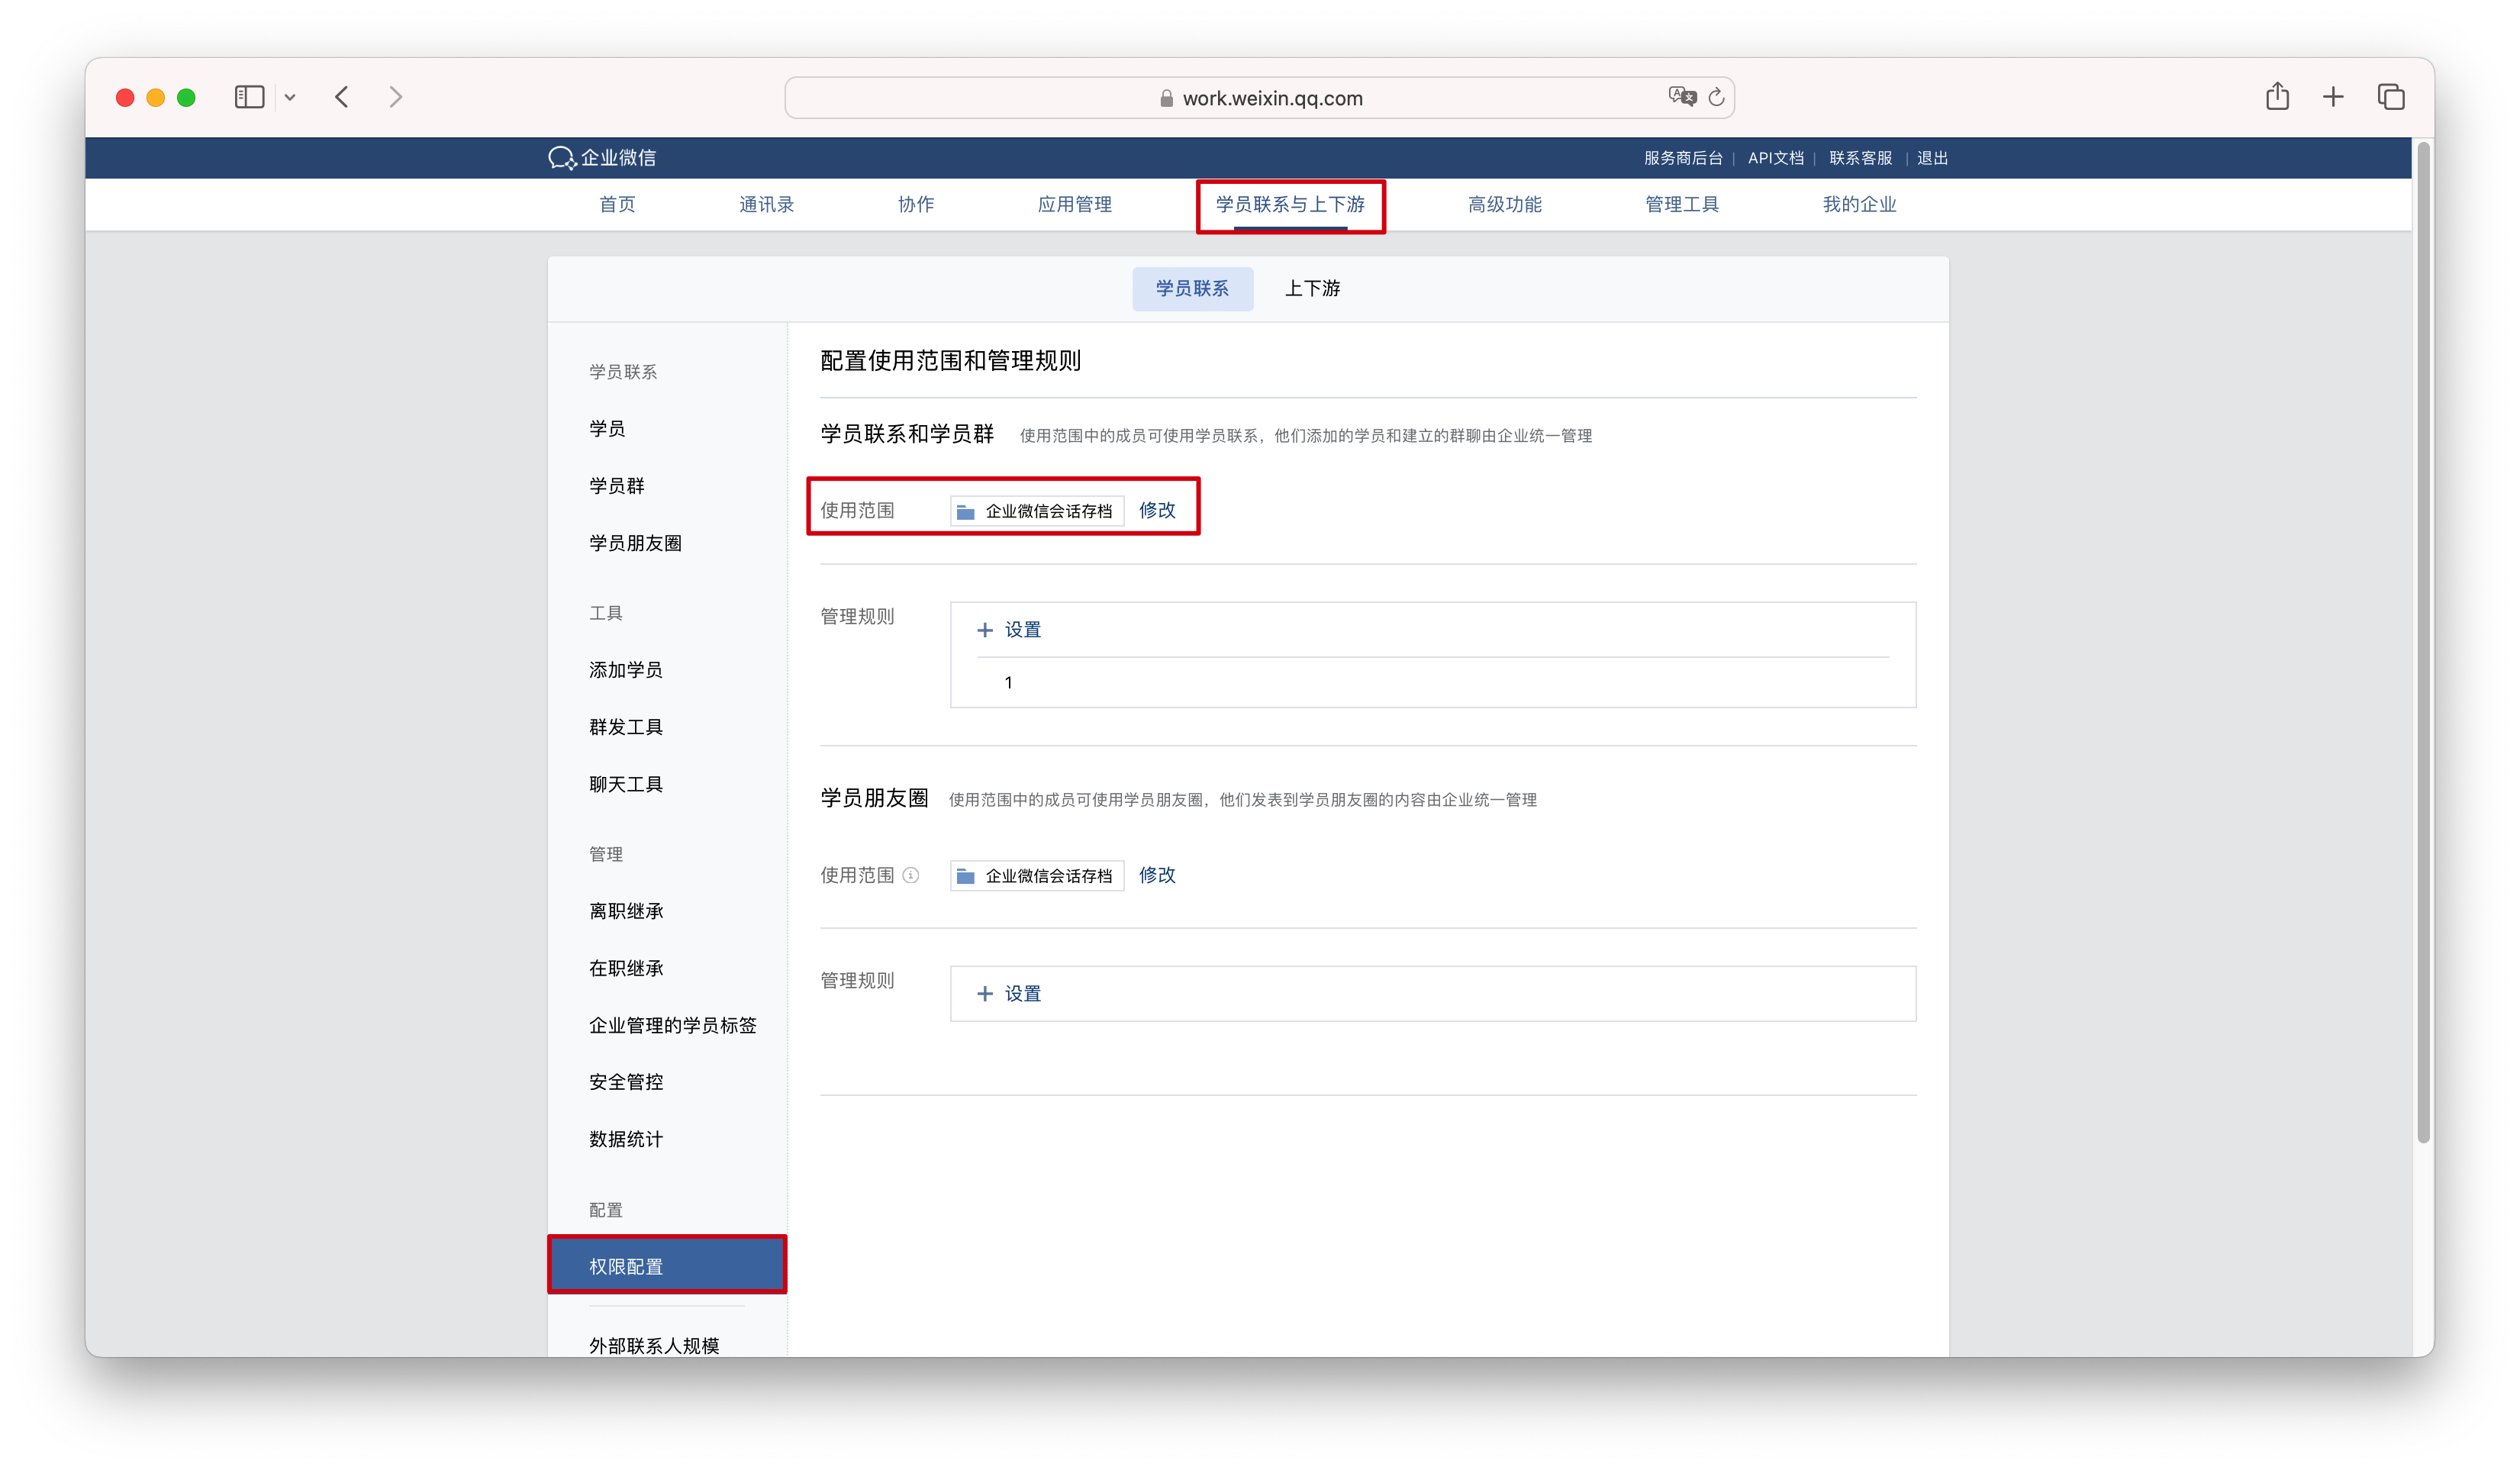Image resolution: width=2520 pixels, height=1470 pixels.
Task: Click folder icon in 学员朋友圈 scope tag
Action: pyautogui.click(x=965, y=877)
